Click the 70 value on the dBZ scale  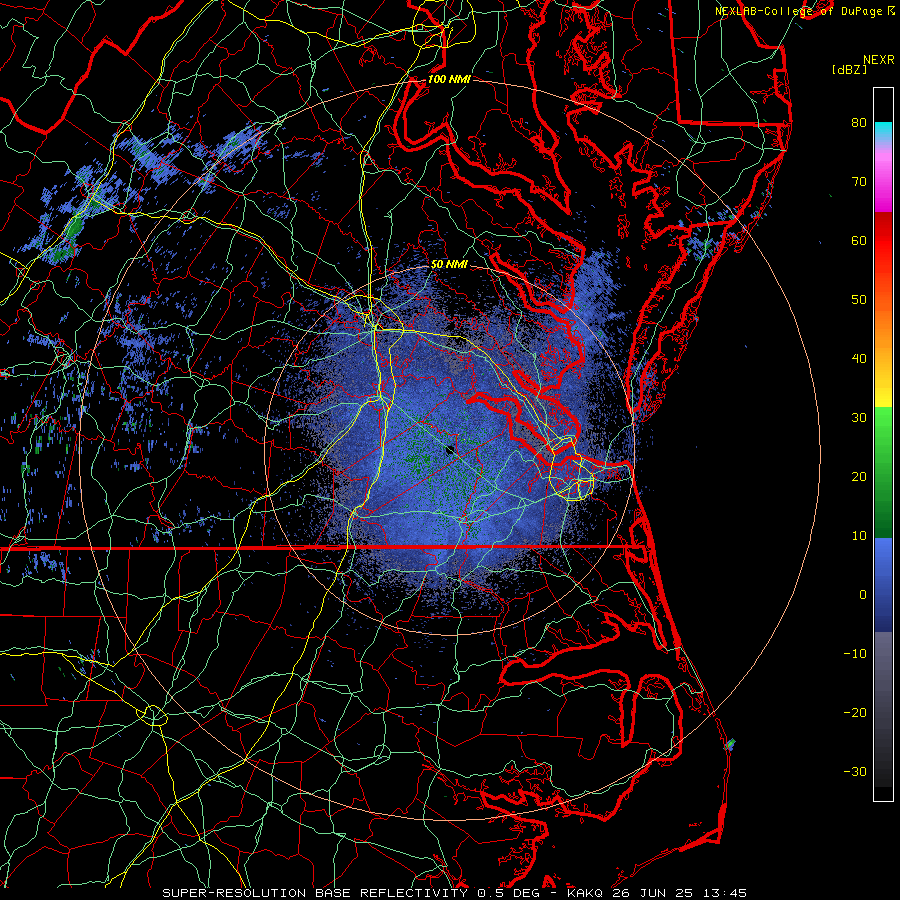[x=859, y=181]
